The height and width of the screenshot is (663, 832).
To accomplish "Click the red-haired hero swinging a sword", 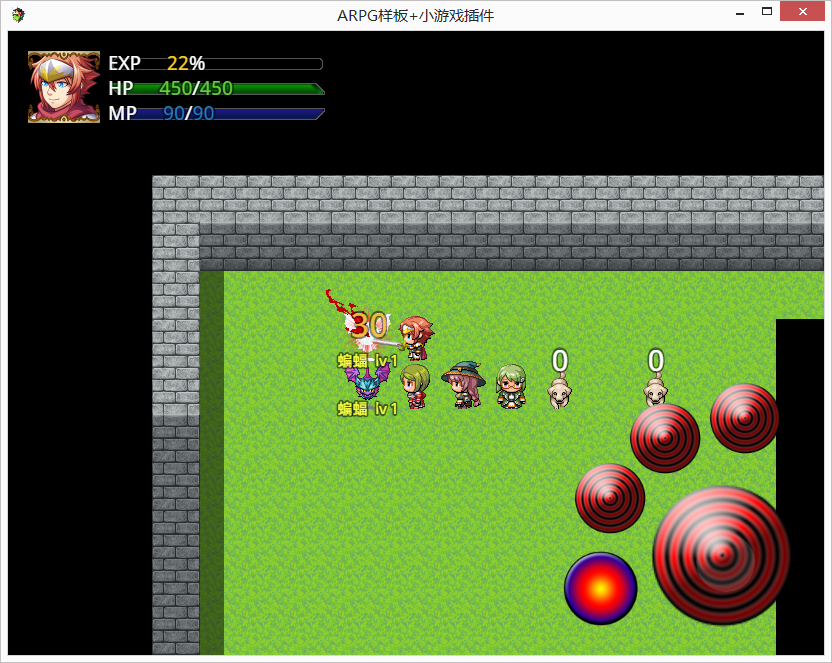I will click(x=415, y=337).
